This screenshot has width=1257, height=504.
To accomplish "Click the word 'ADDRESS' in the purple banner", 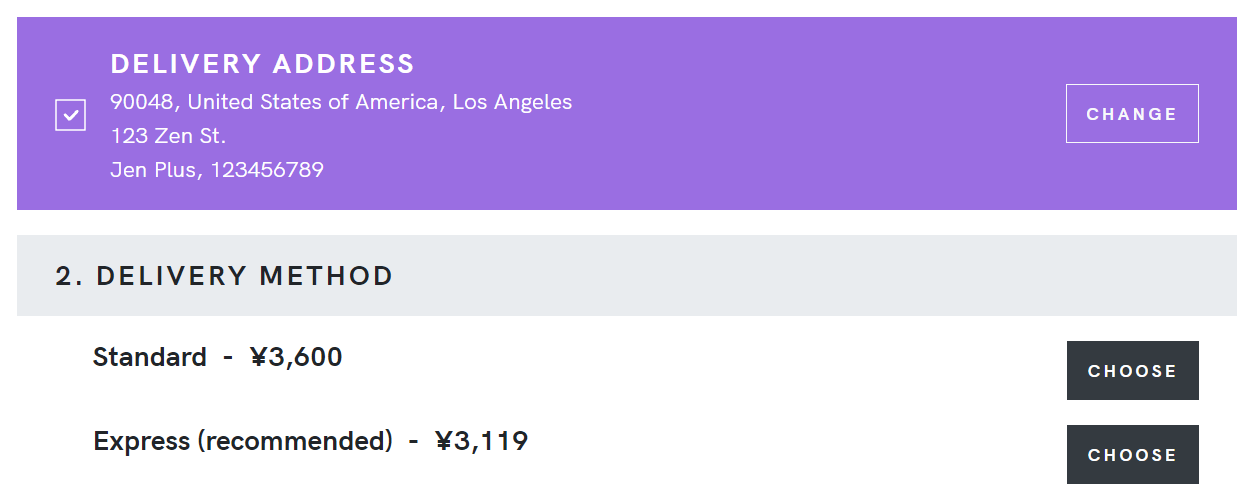I will click(343, 64).
